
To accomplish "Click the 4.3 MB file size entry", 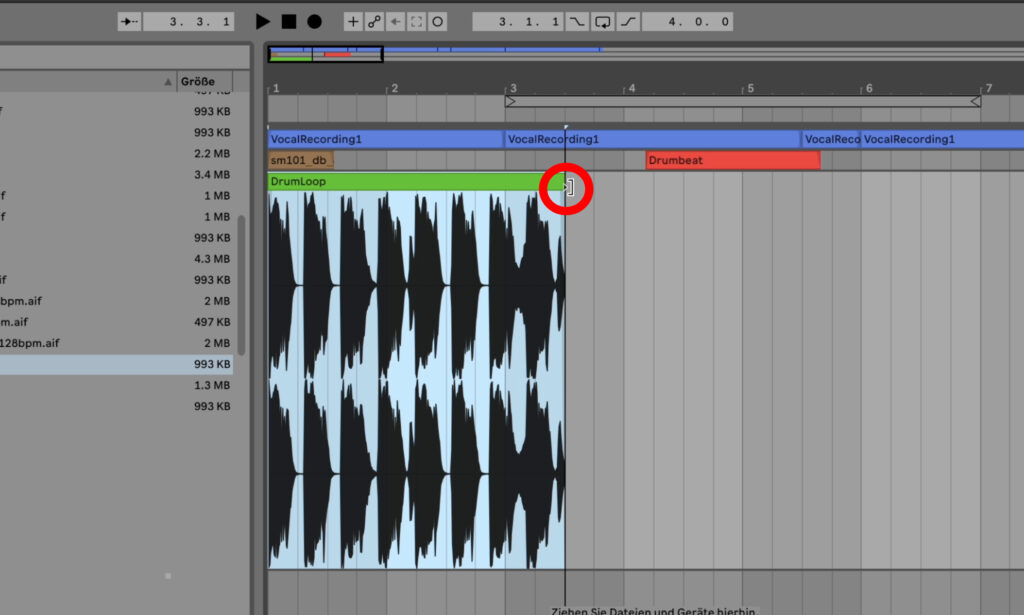I will (x=212, y=259).
